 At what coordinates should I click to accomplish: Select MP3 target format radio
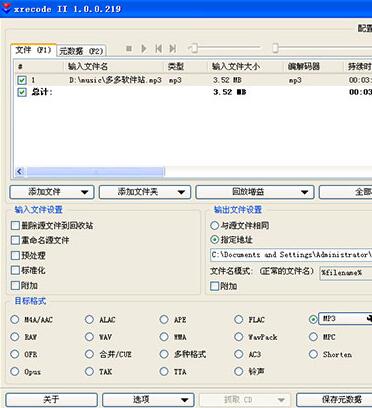pos(313,319)
